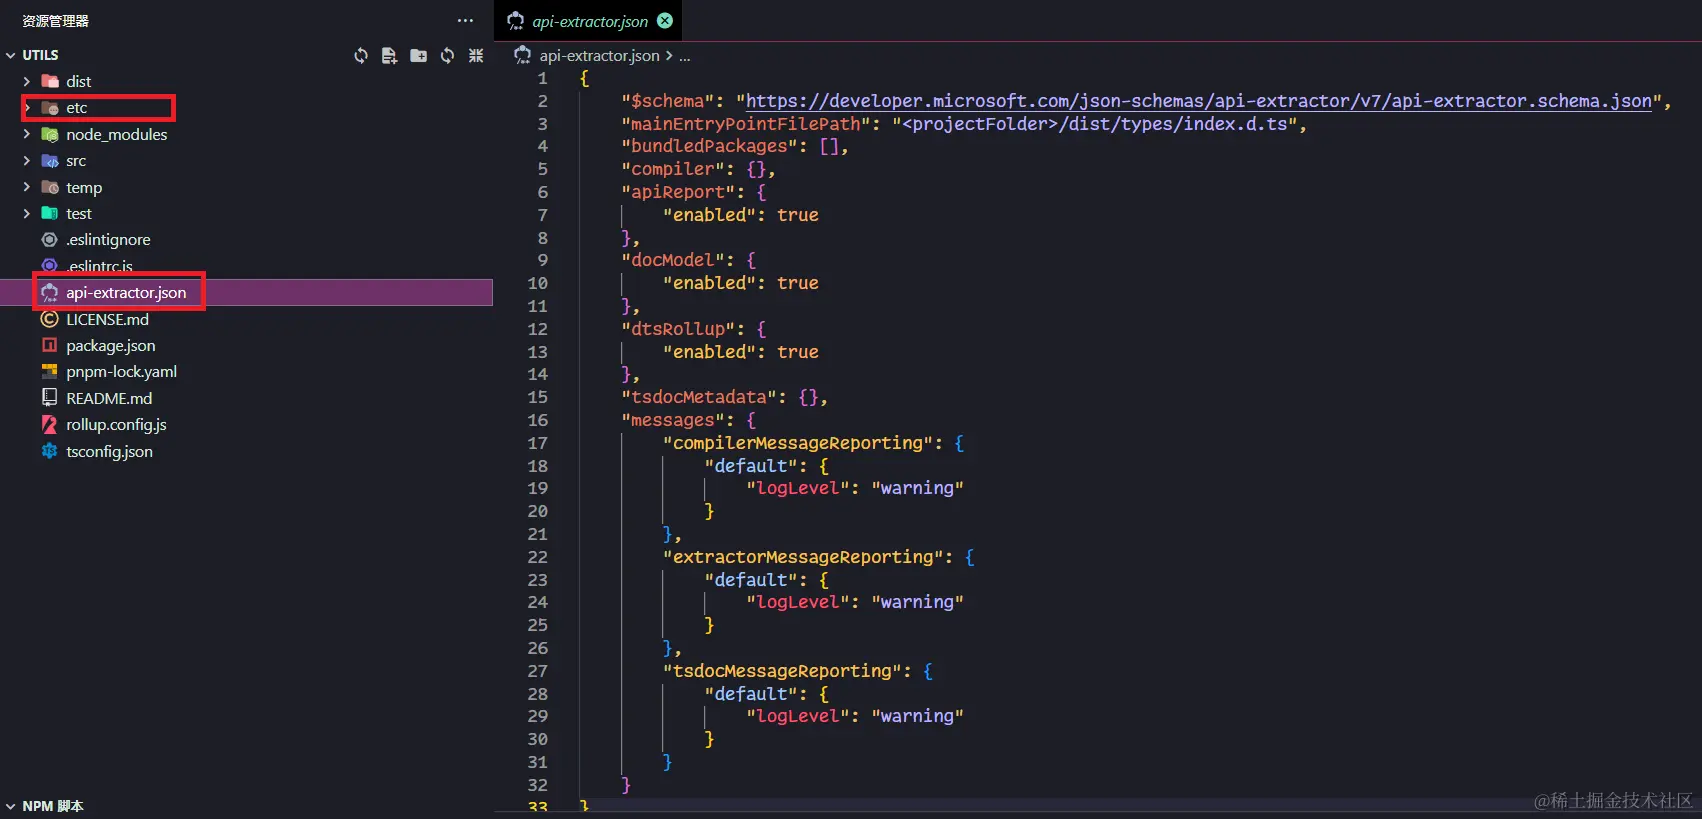Click the "docModel" key
1702x819 pixels.
672,260
